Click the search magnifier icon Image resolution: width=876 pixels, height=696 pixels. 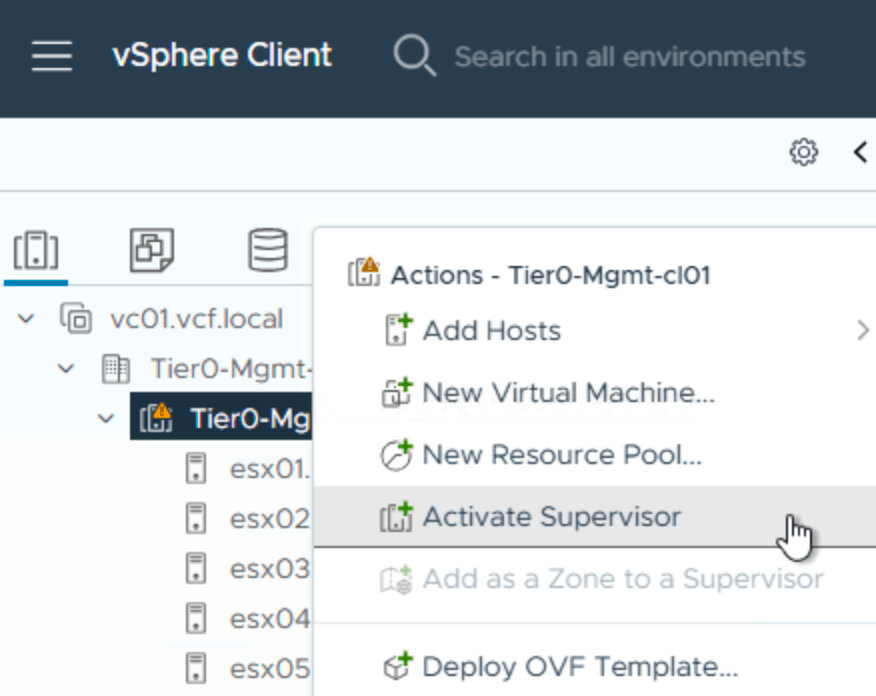click(x=413, y=56)
